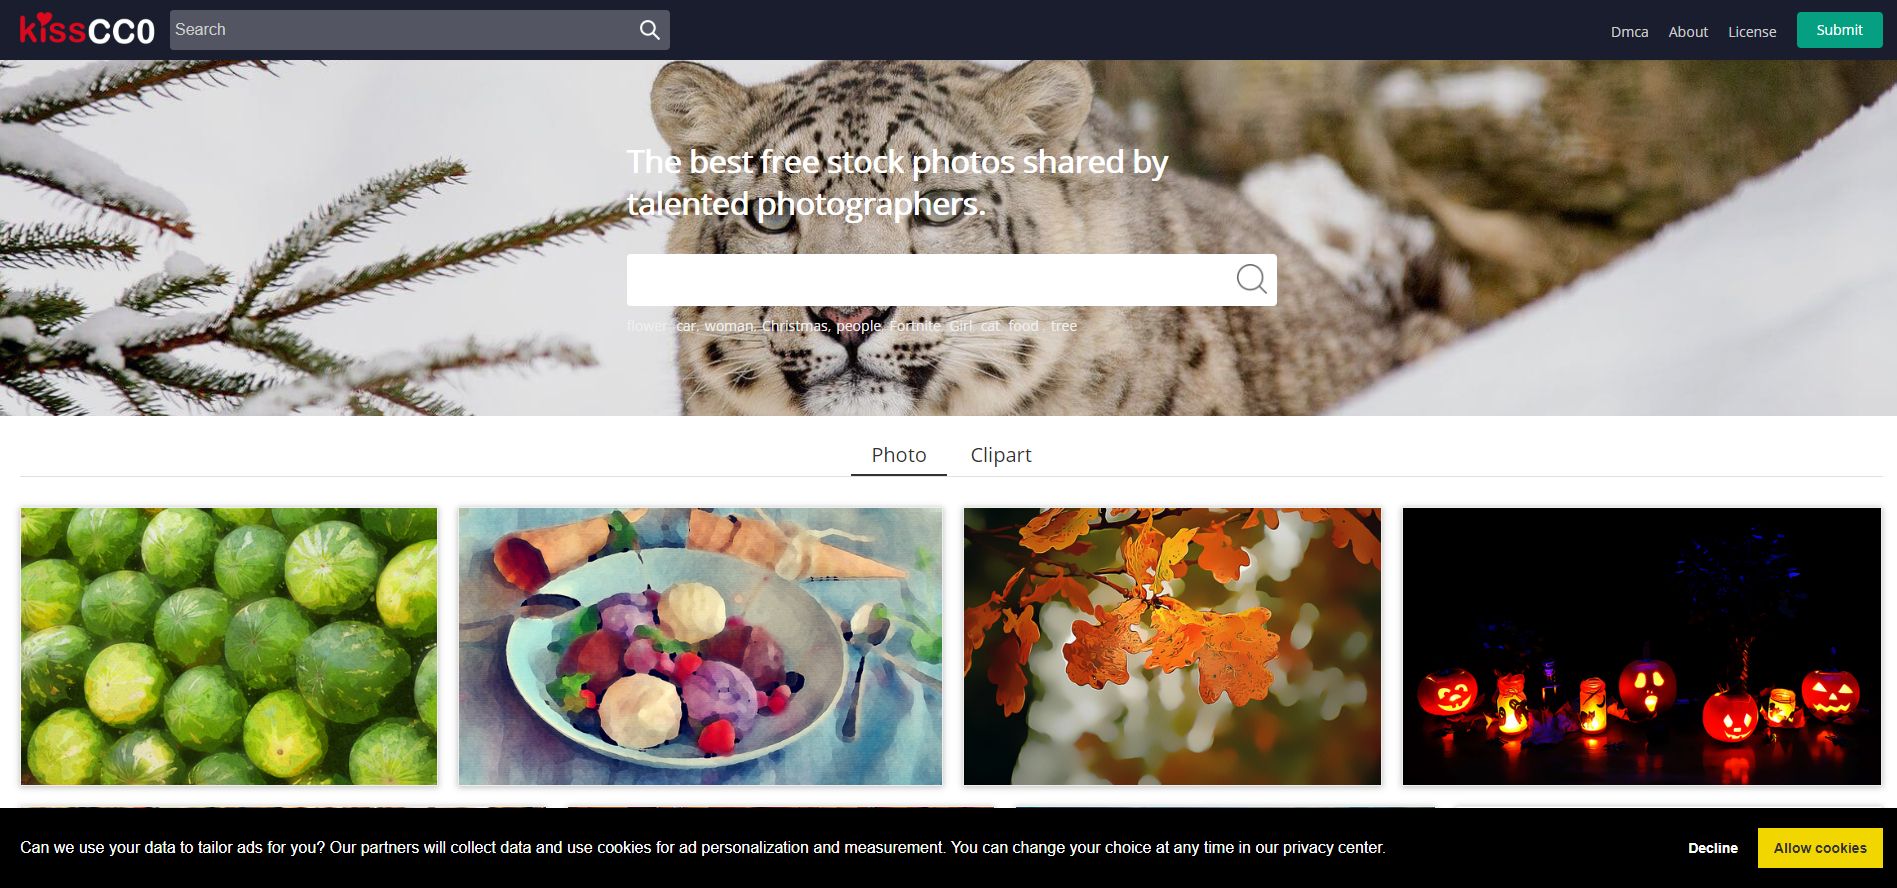
Task: Open the green watermelons photo
Action: click(229, 646)
